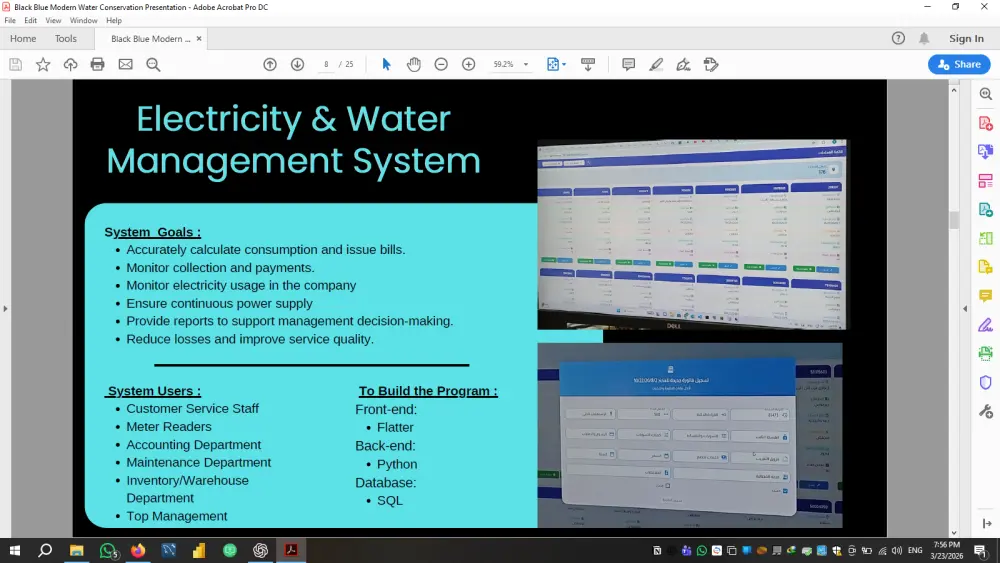Print the document using the printer icon
This screenshot has width=1000, height=563.
[98, 64]
